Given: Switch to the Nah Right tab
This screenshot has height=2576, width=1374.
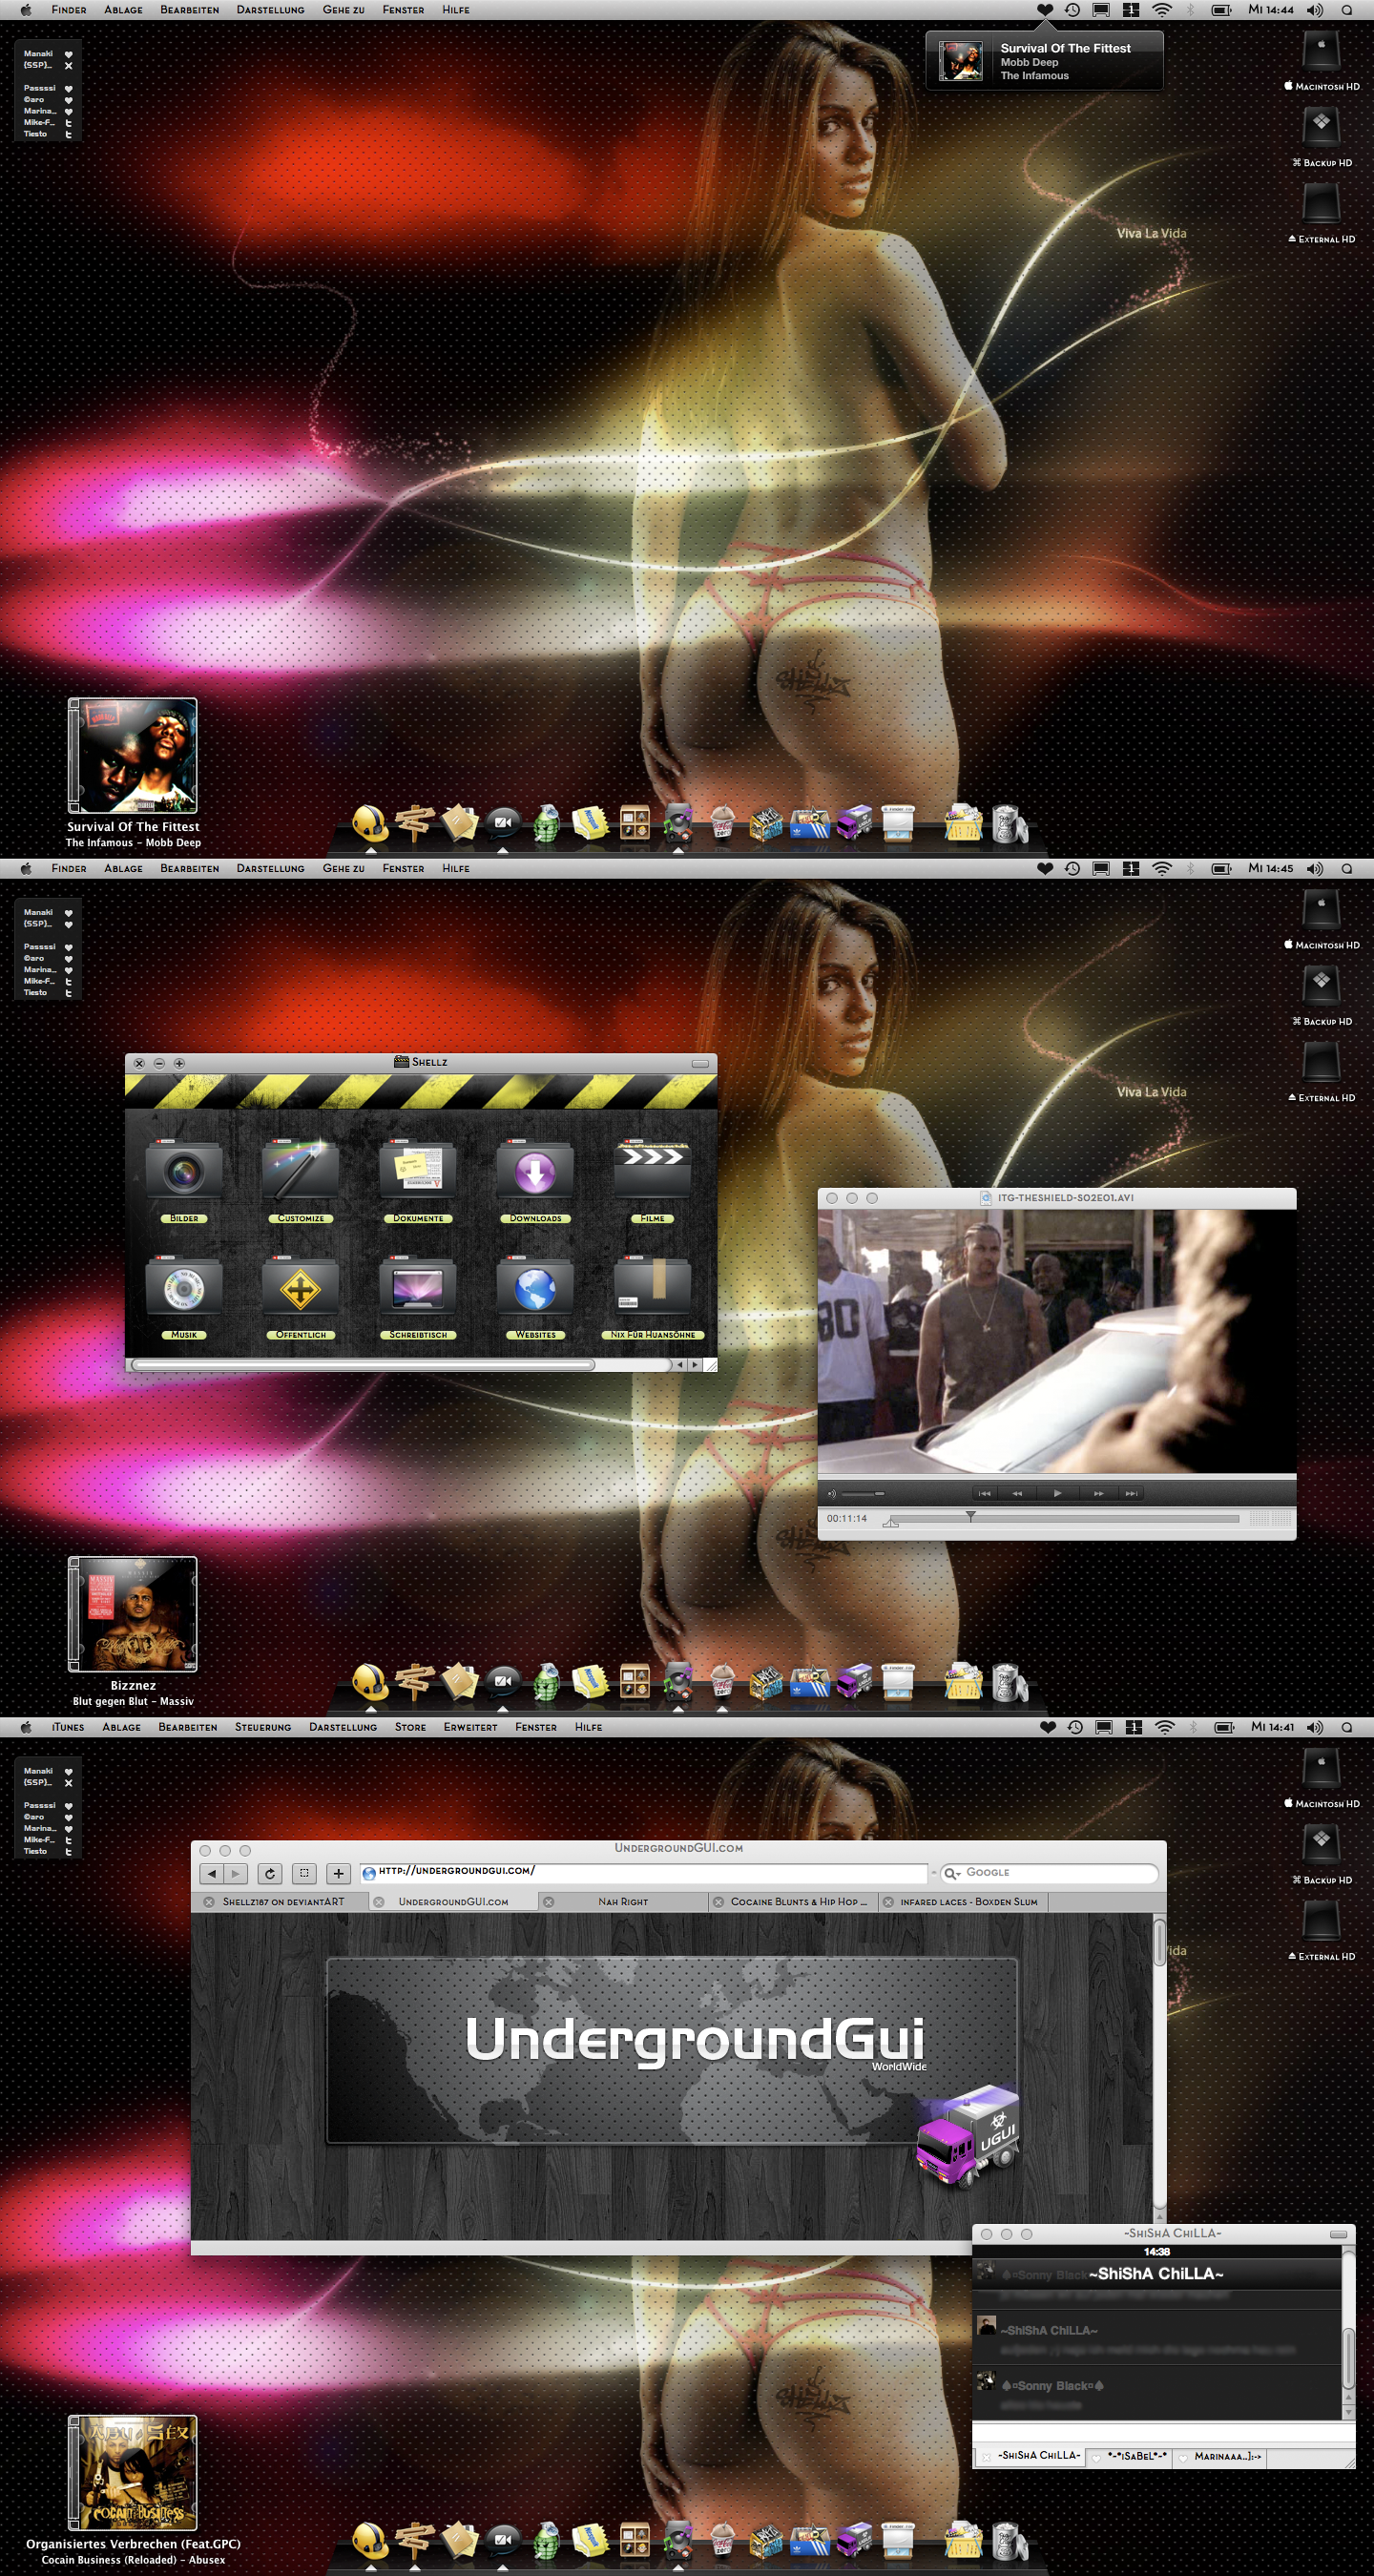Looking at the screenshot, I should click(623, 1901).
